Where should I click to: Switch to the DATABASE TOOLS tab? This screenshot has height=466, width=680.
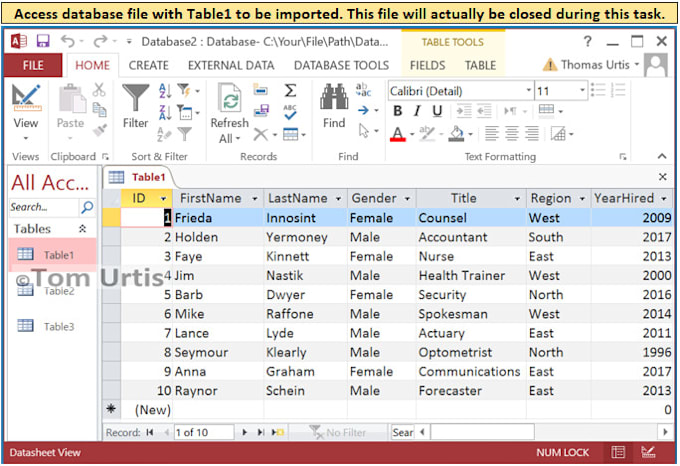341,65
